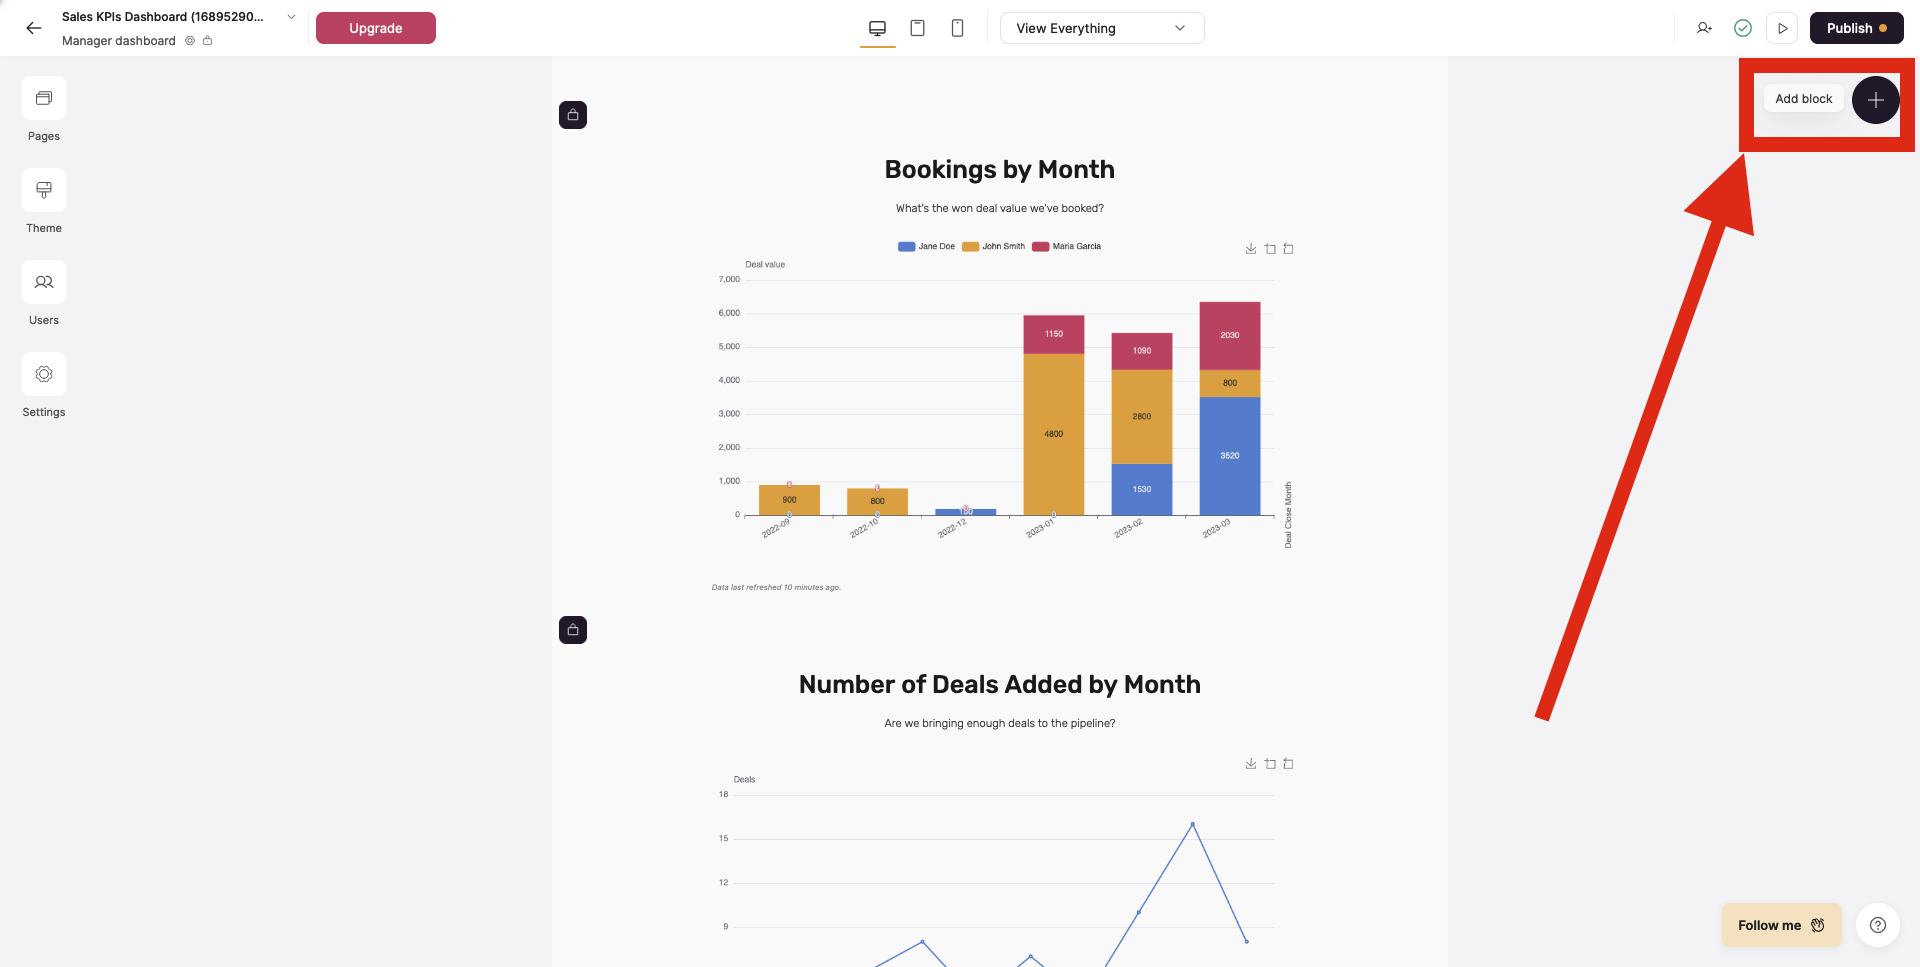Image resolution: width=1920 pixels, height=967 pixels.
Task: Open the Users panel
Action: (44, 282)
